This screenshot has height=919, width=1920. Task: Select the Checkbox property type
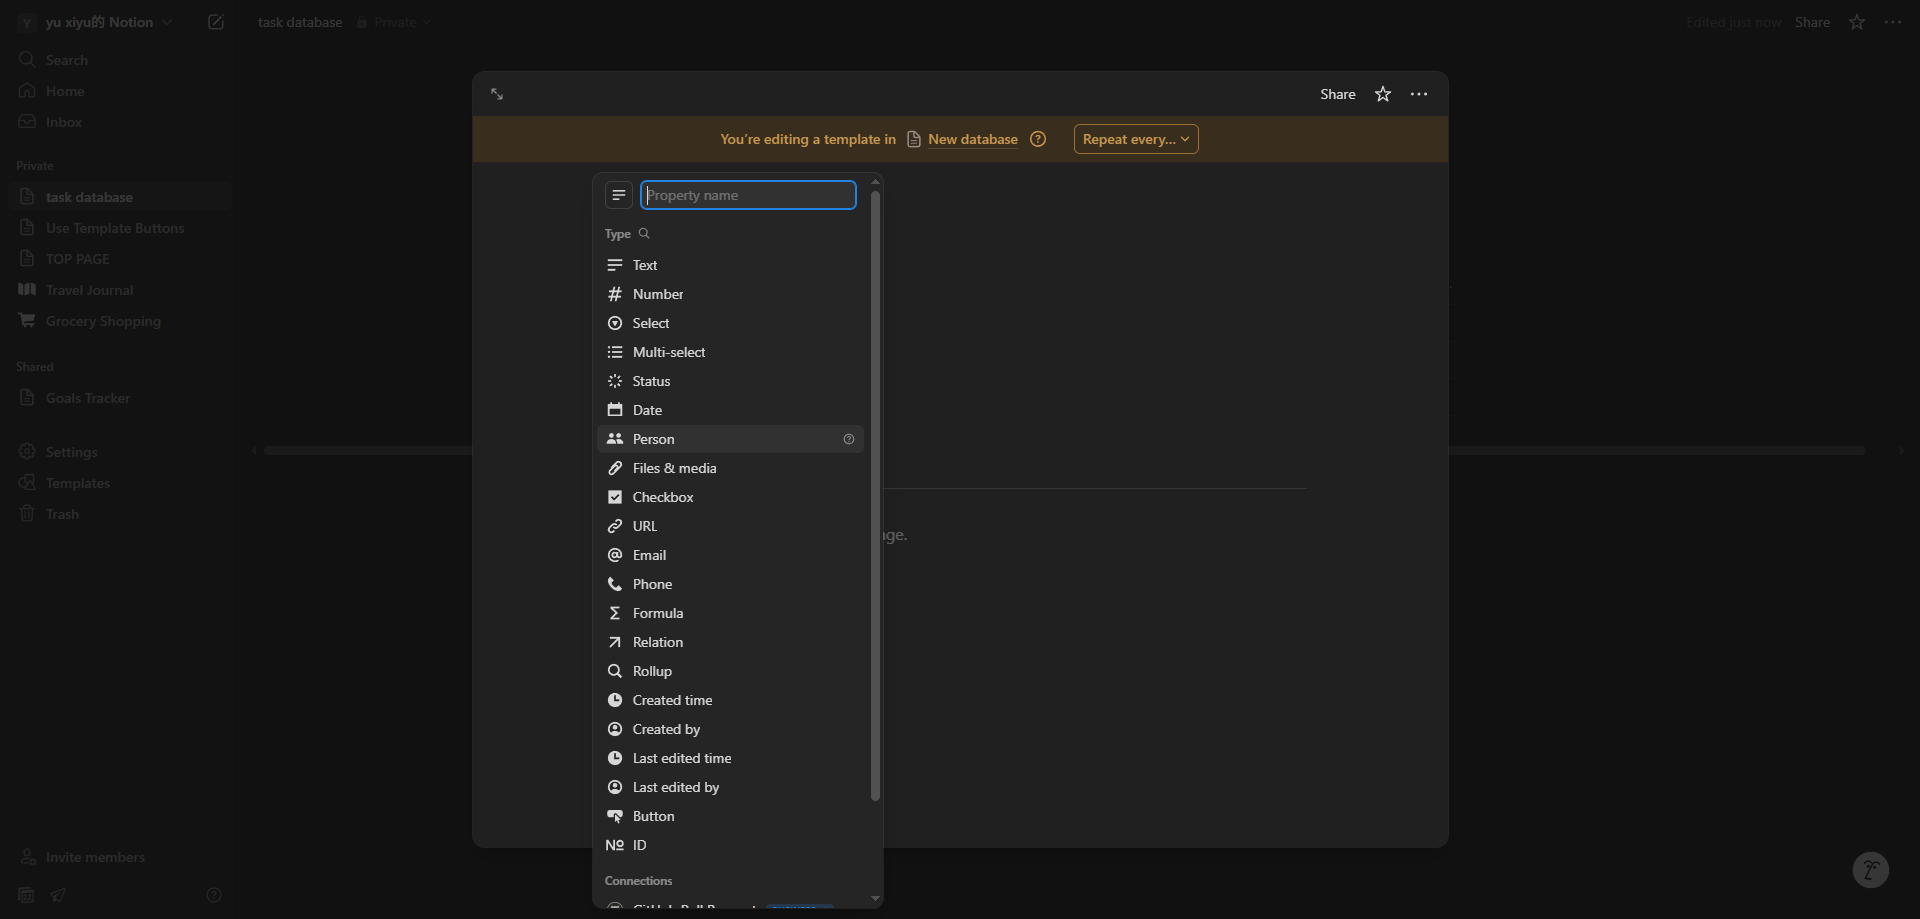(730, 497)
